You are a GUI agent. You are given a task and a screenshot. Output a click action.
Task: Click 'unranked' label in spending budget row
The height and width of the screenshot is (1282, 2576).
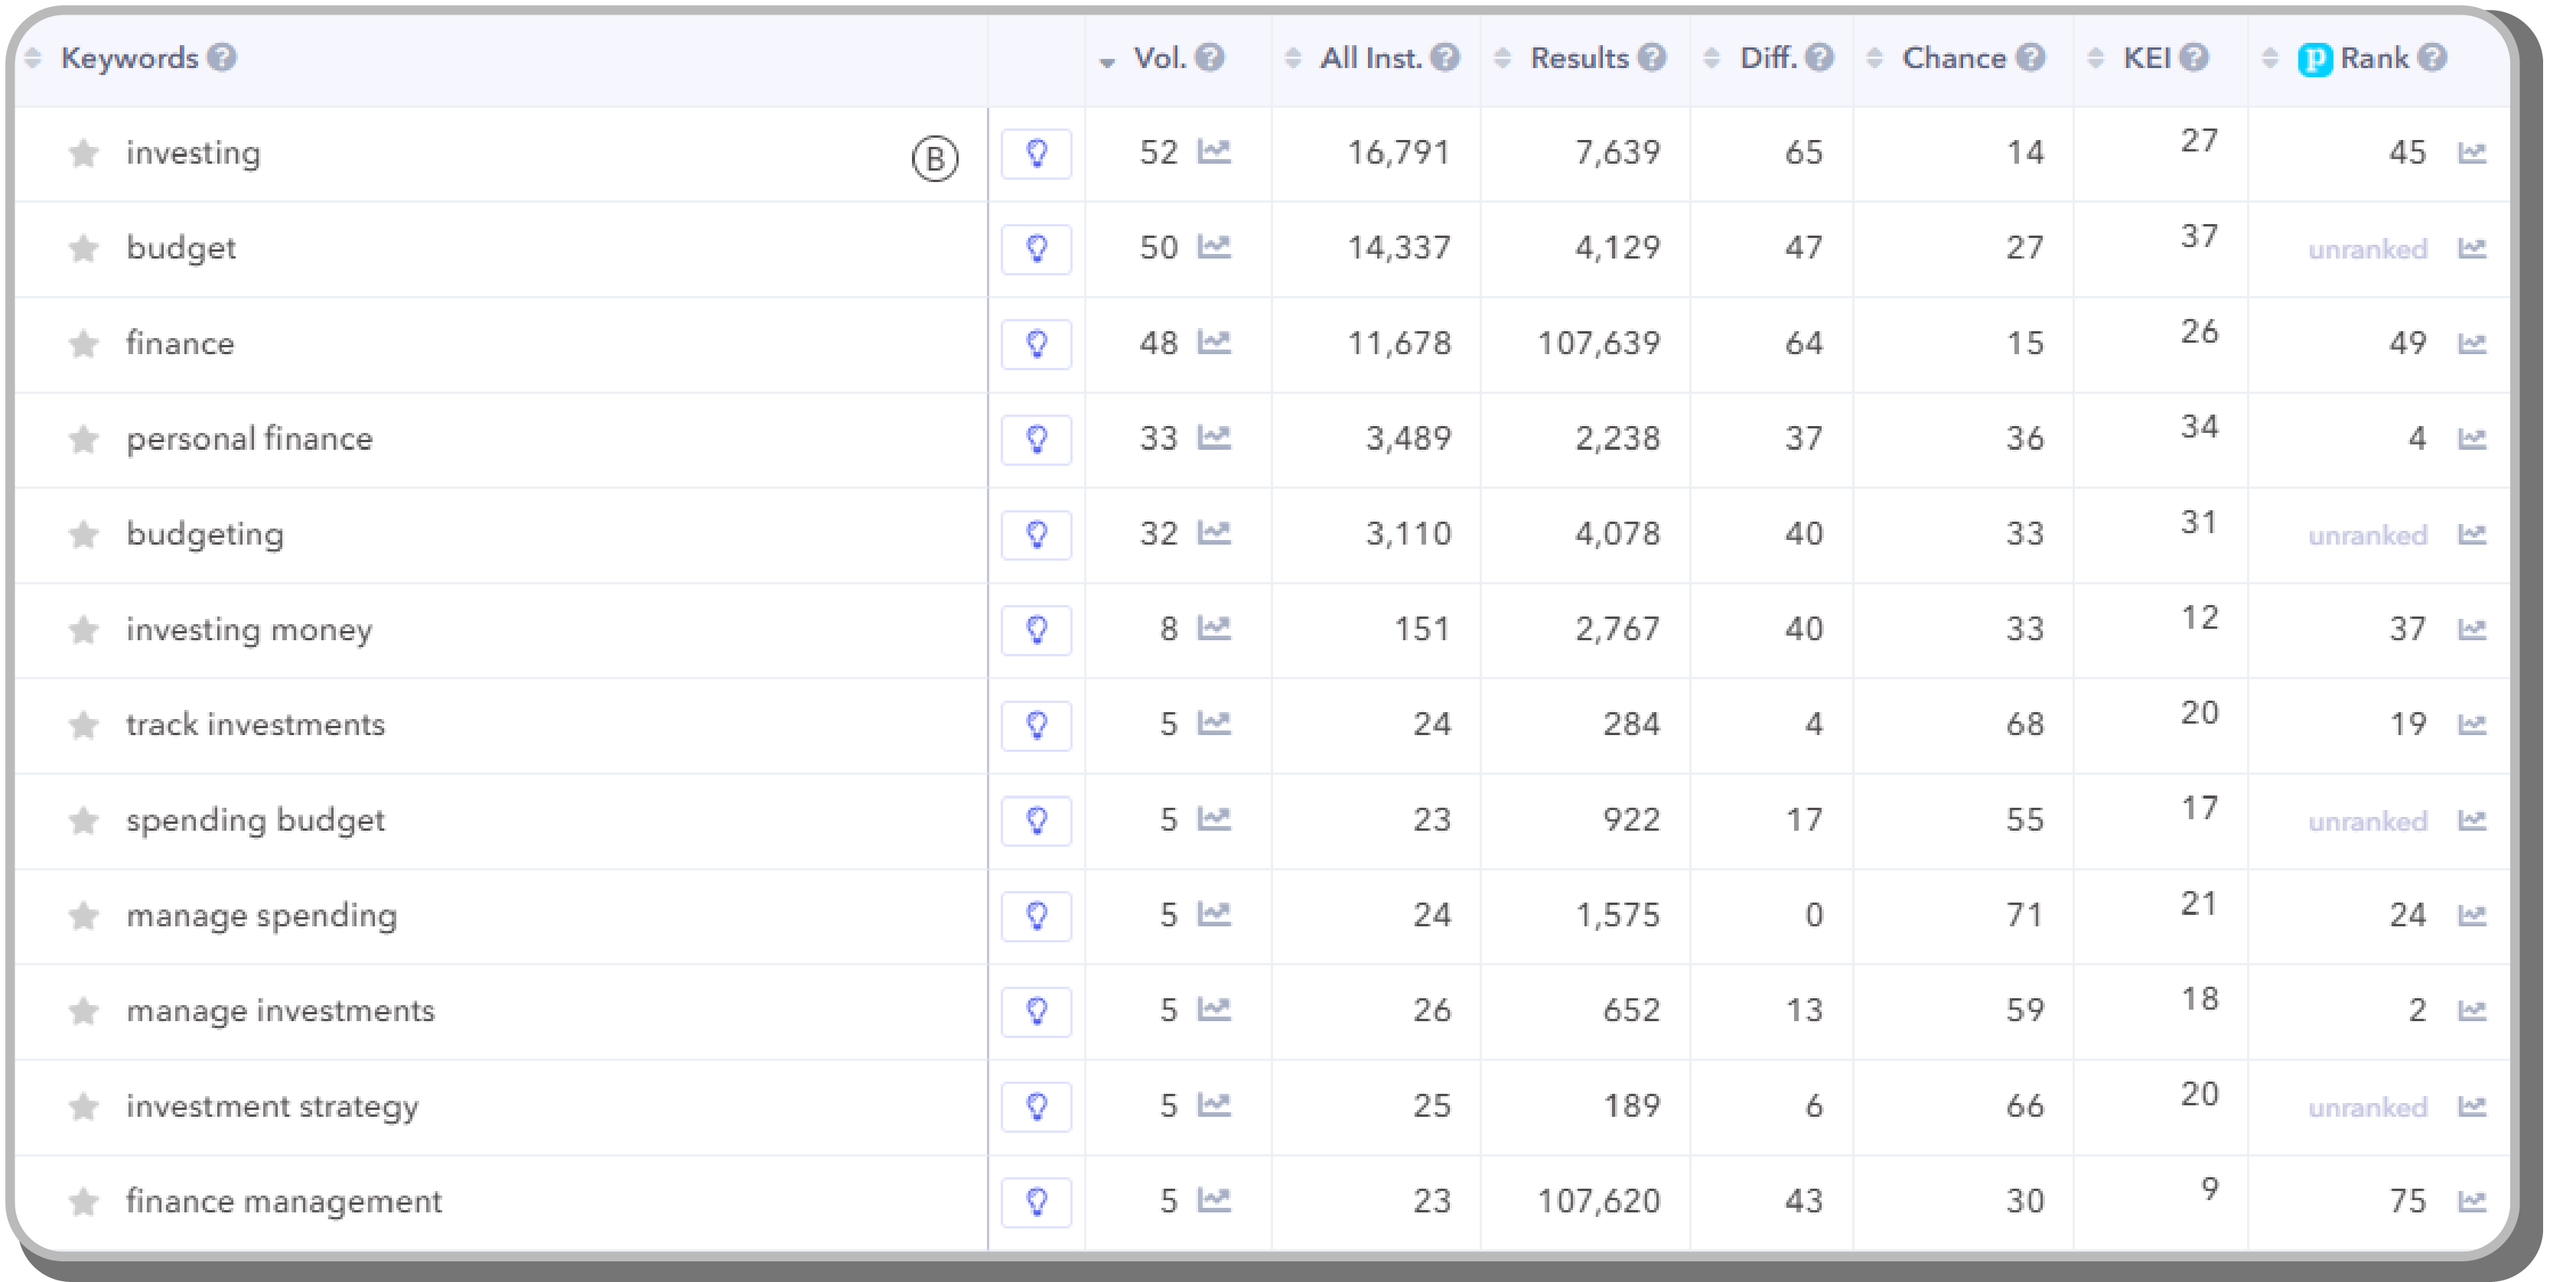coord(2367,822)
